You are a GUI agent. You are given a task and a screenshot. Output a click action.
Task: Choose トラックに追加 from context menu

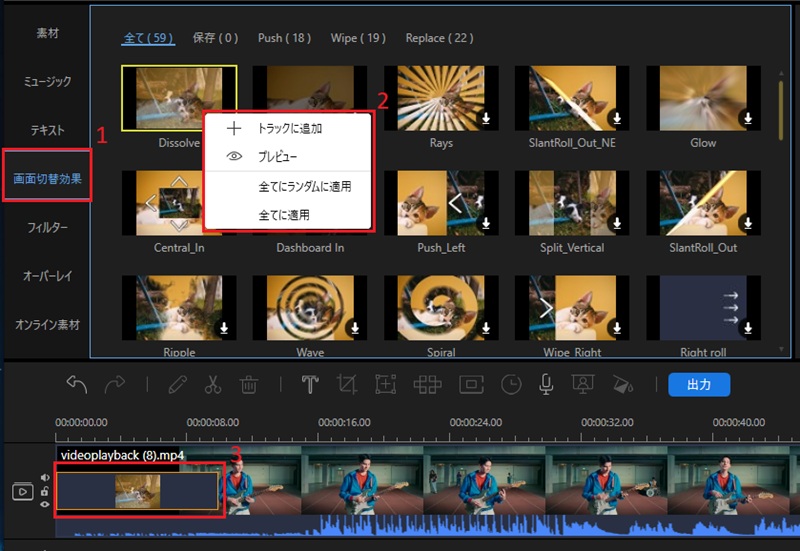pyautogui.click(x=287, y=129)
